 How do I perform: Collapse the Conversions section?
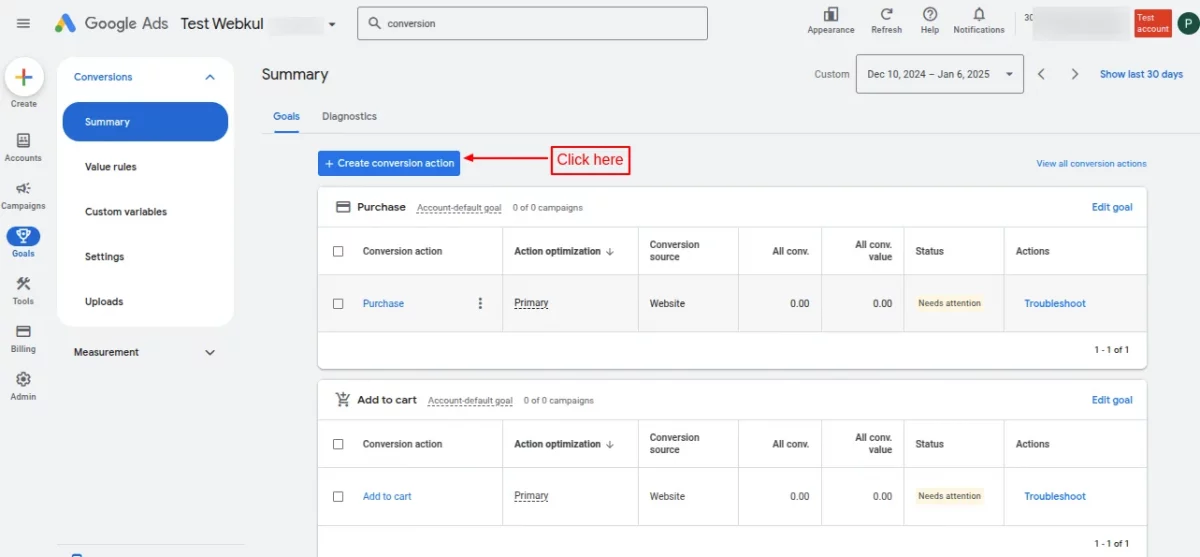[x=209, y=77]
